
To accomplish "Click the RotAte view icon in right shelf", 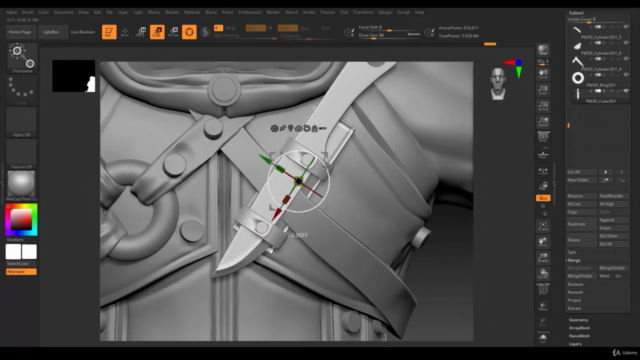I will 543,273.
